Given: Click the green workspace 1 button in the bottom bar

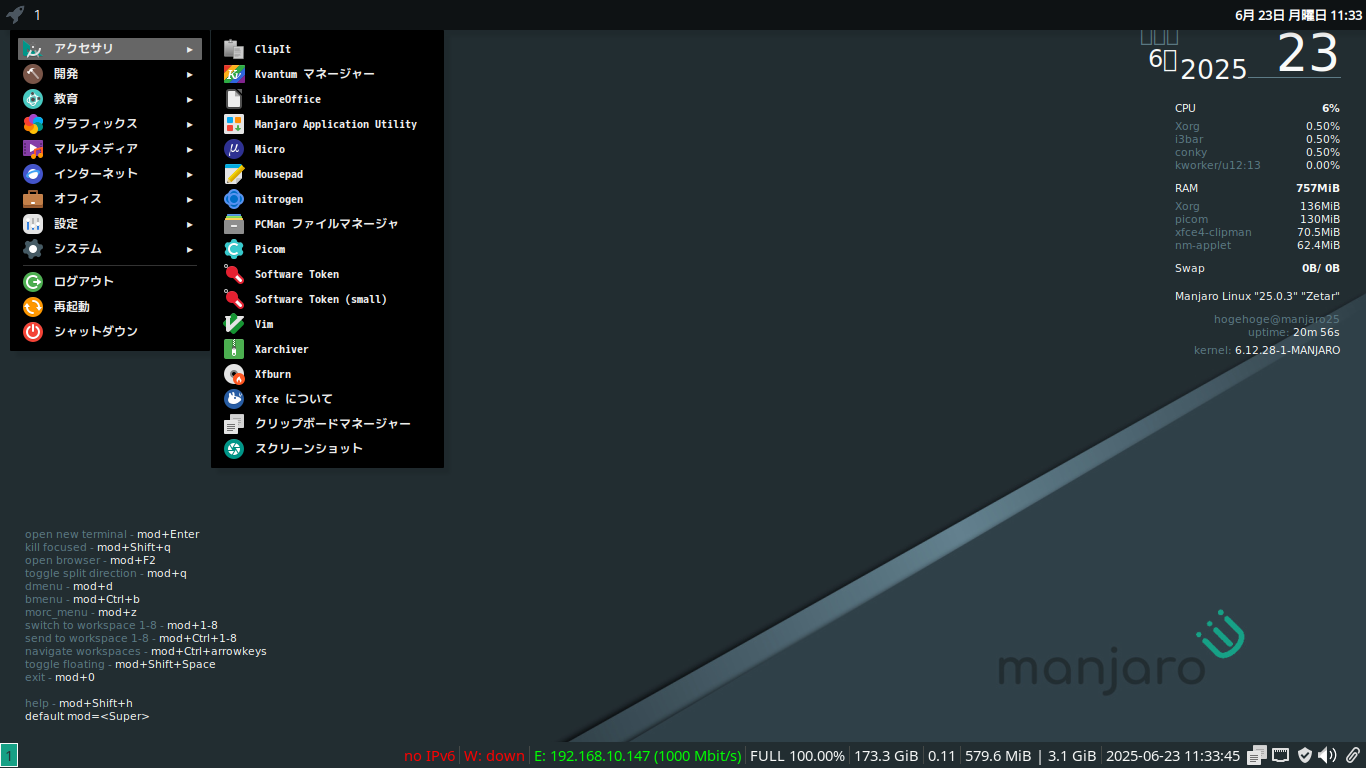Looking at the screenshot, I should pyautogui.click(x=9, y=756).
